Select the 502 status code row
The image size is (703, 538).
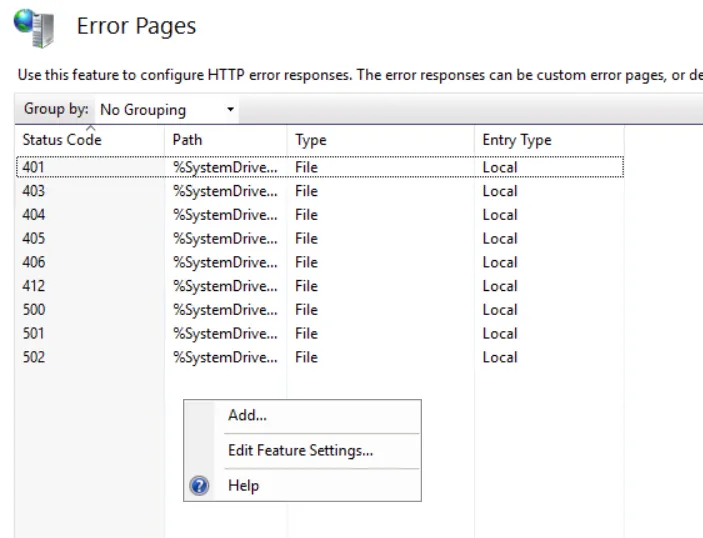(320, 357)
